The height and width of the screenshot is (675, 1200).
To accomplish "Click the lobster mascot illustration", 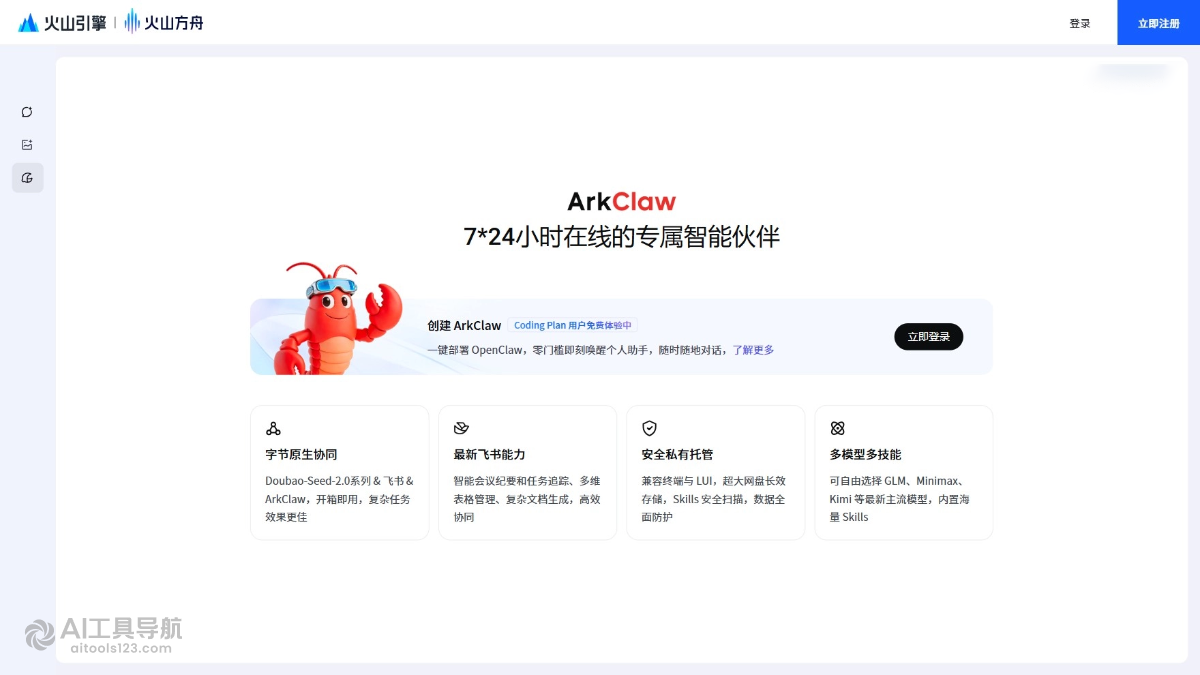I will click(x=336, y=319).
